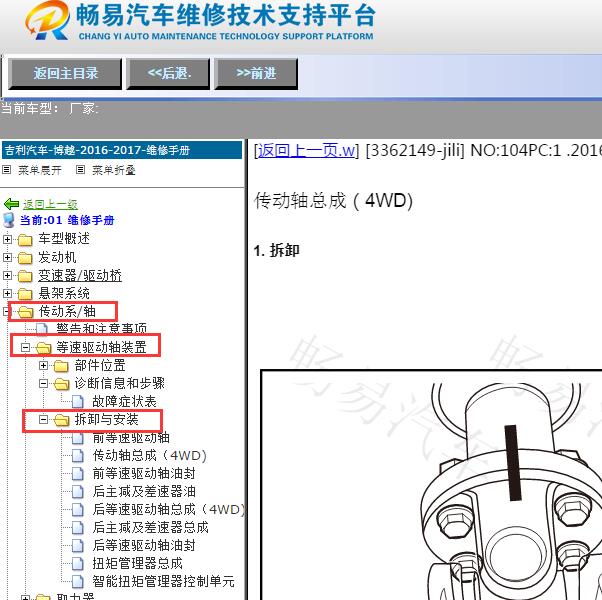Click the 返回主目录 button
This screenshot has height=600, width=602.
coord(65,74)
